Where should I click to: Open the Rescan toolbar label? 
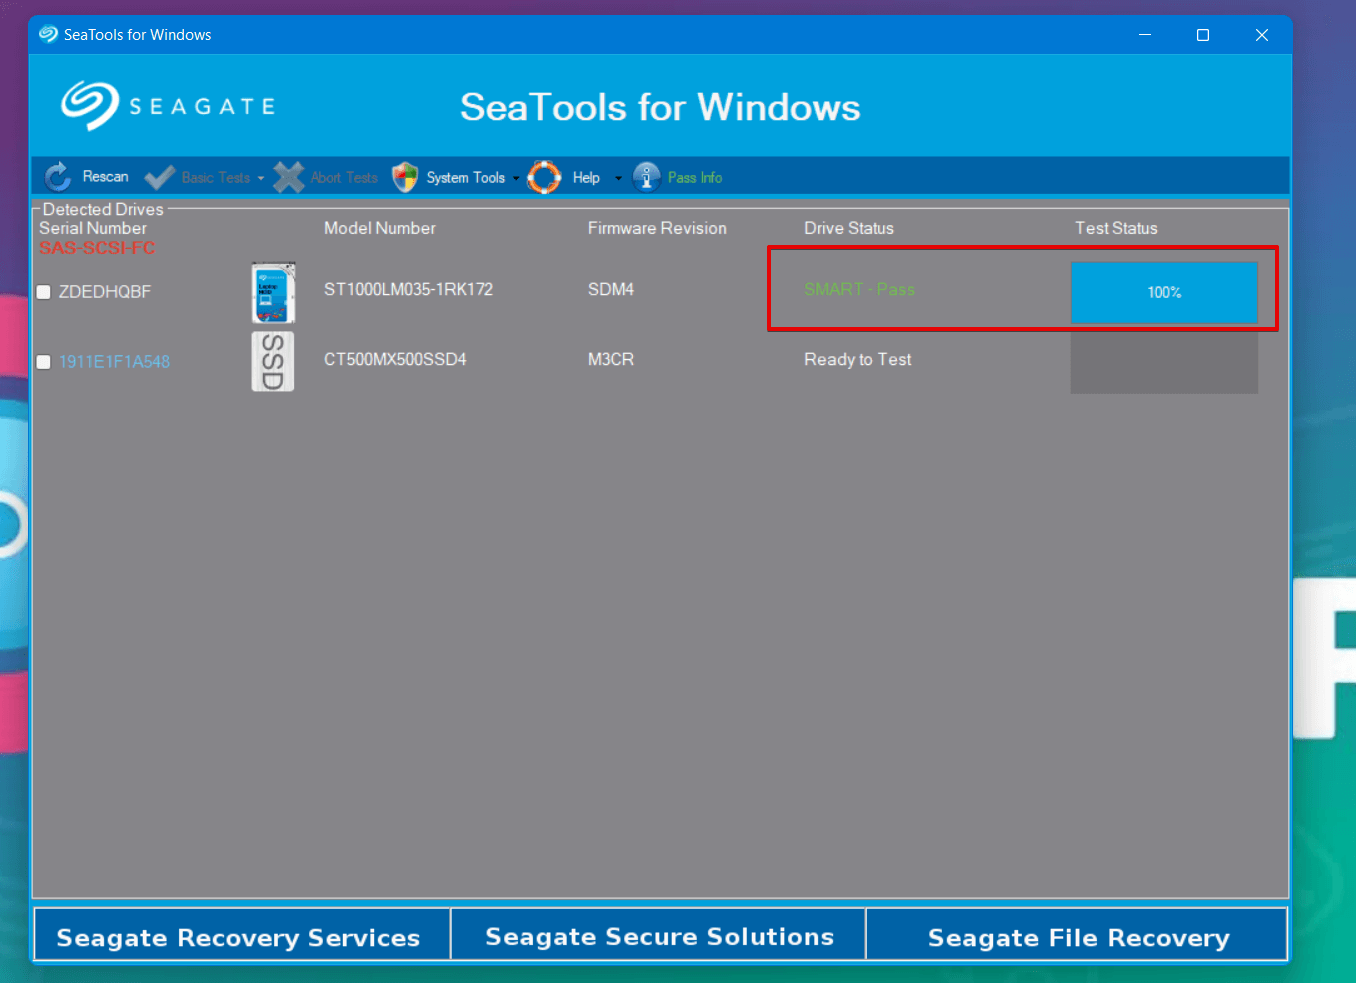click(105, 176)
